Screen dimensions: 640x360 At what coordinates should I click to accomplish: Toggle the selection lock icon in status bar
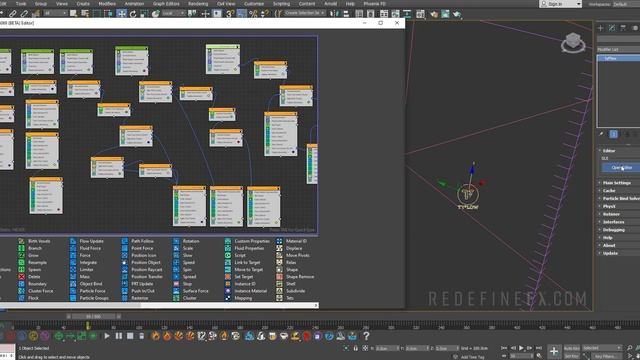click(356, 348)
